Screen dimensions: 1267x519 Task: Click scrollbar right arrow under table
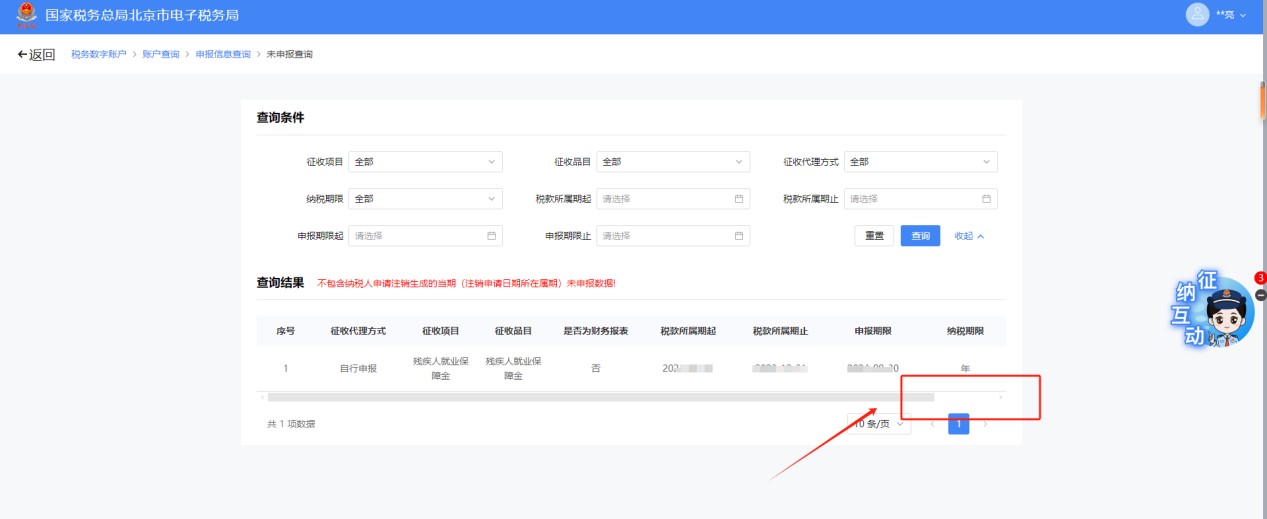point(1000,397)
